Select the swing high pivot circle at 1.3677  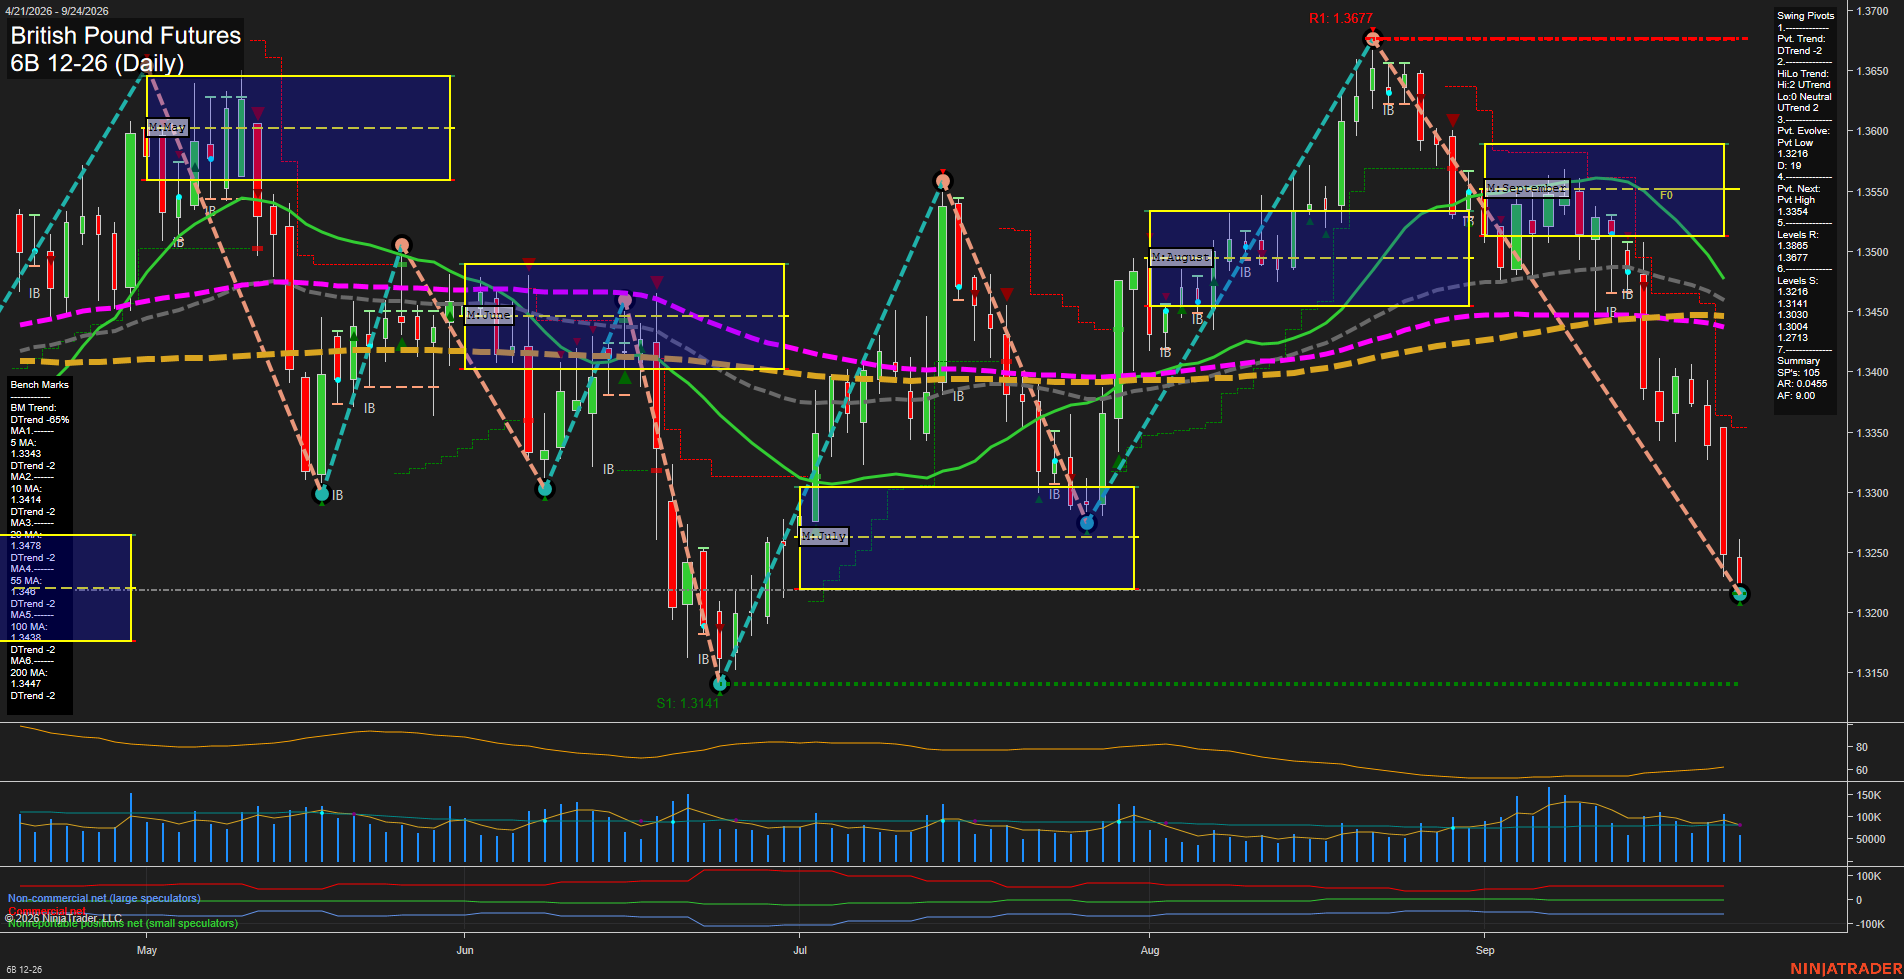1372,39
